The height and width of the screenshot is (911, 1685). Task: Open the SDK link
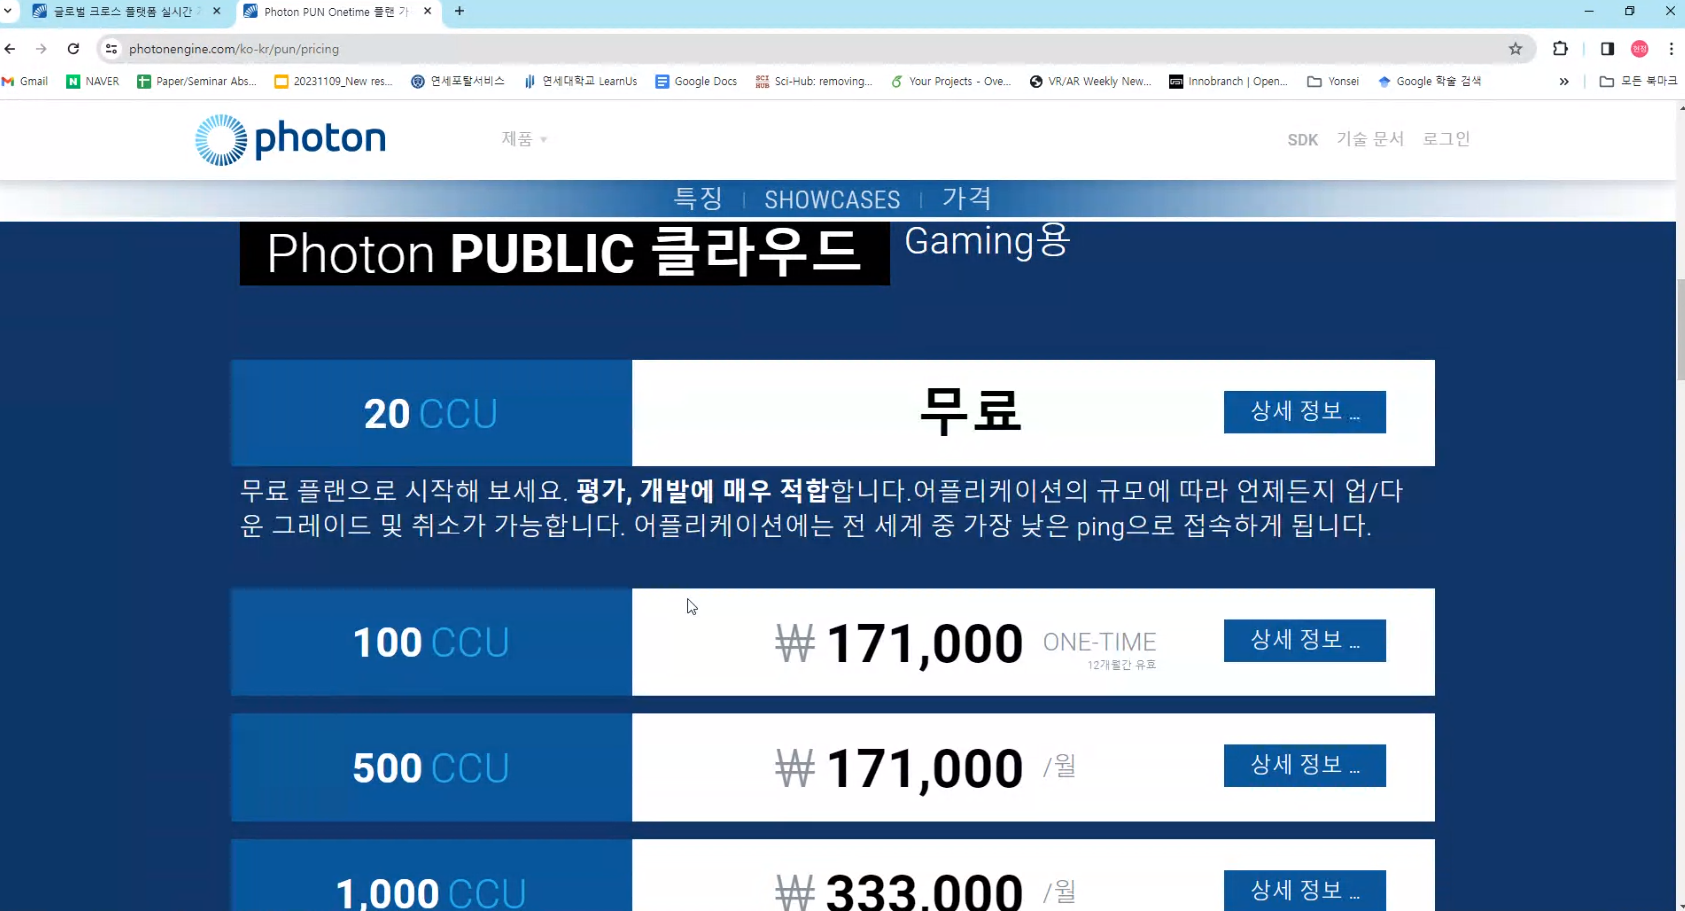click(1302, 140)
